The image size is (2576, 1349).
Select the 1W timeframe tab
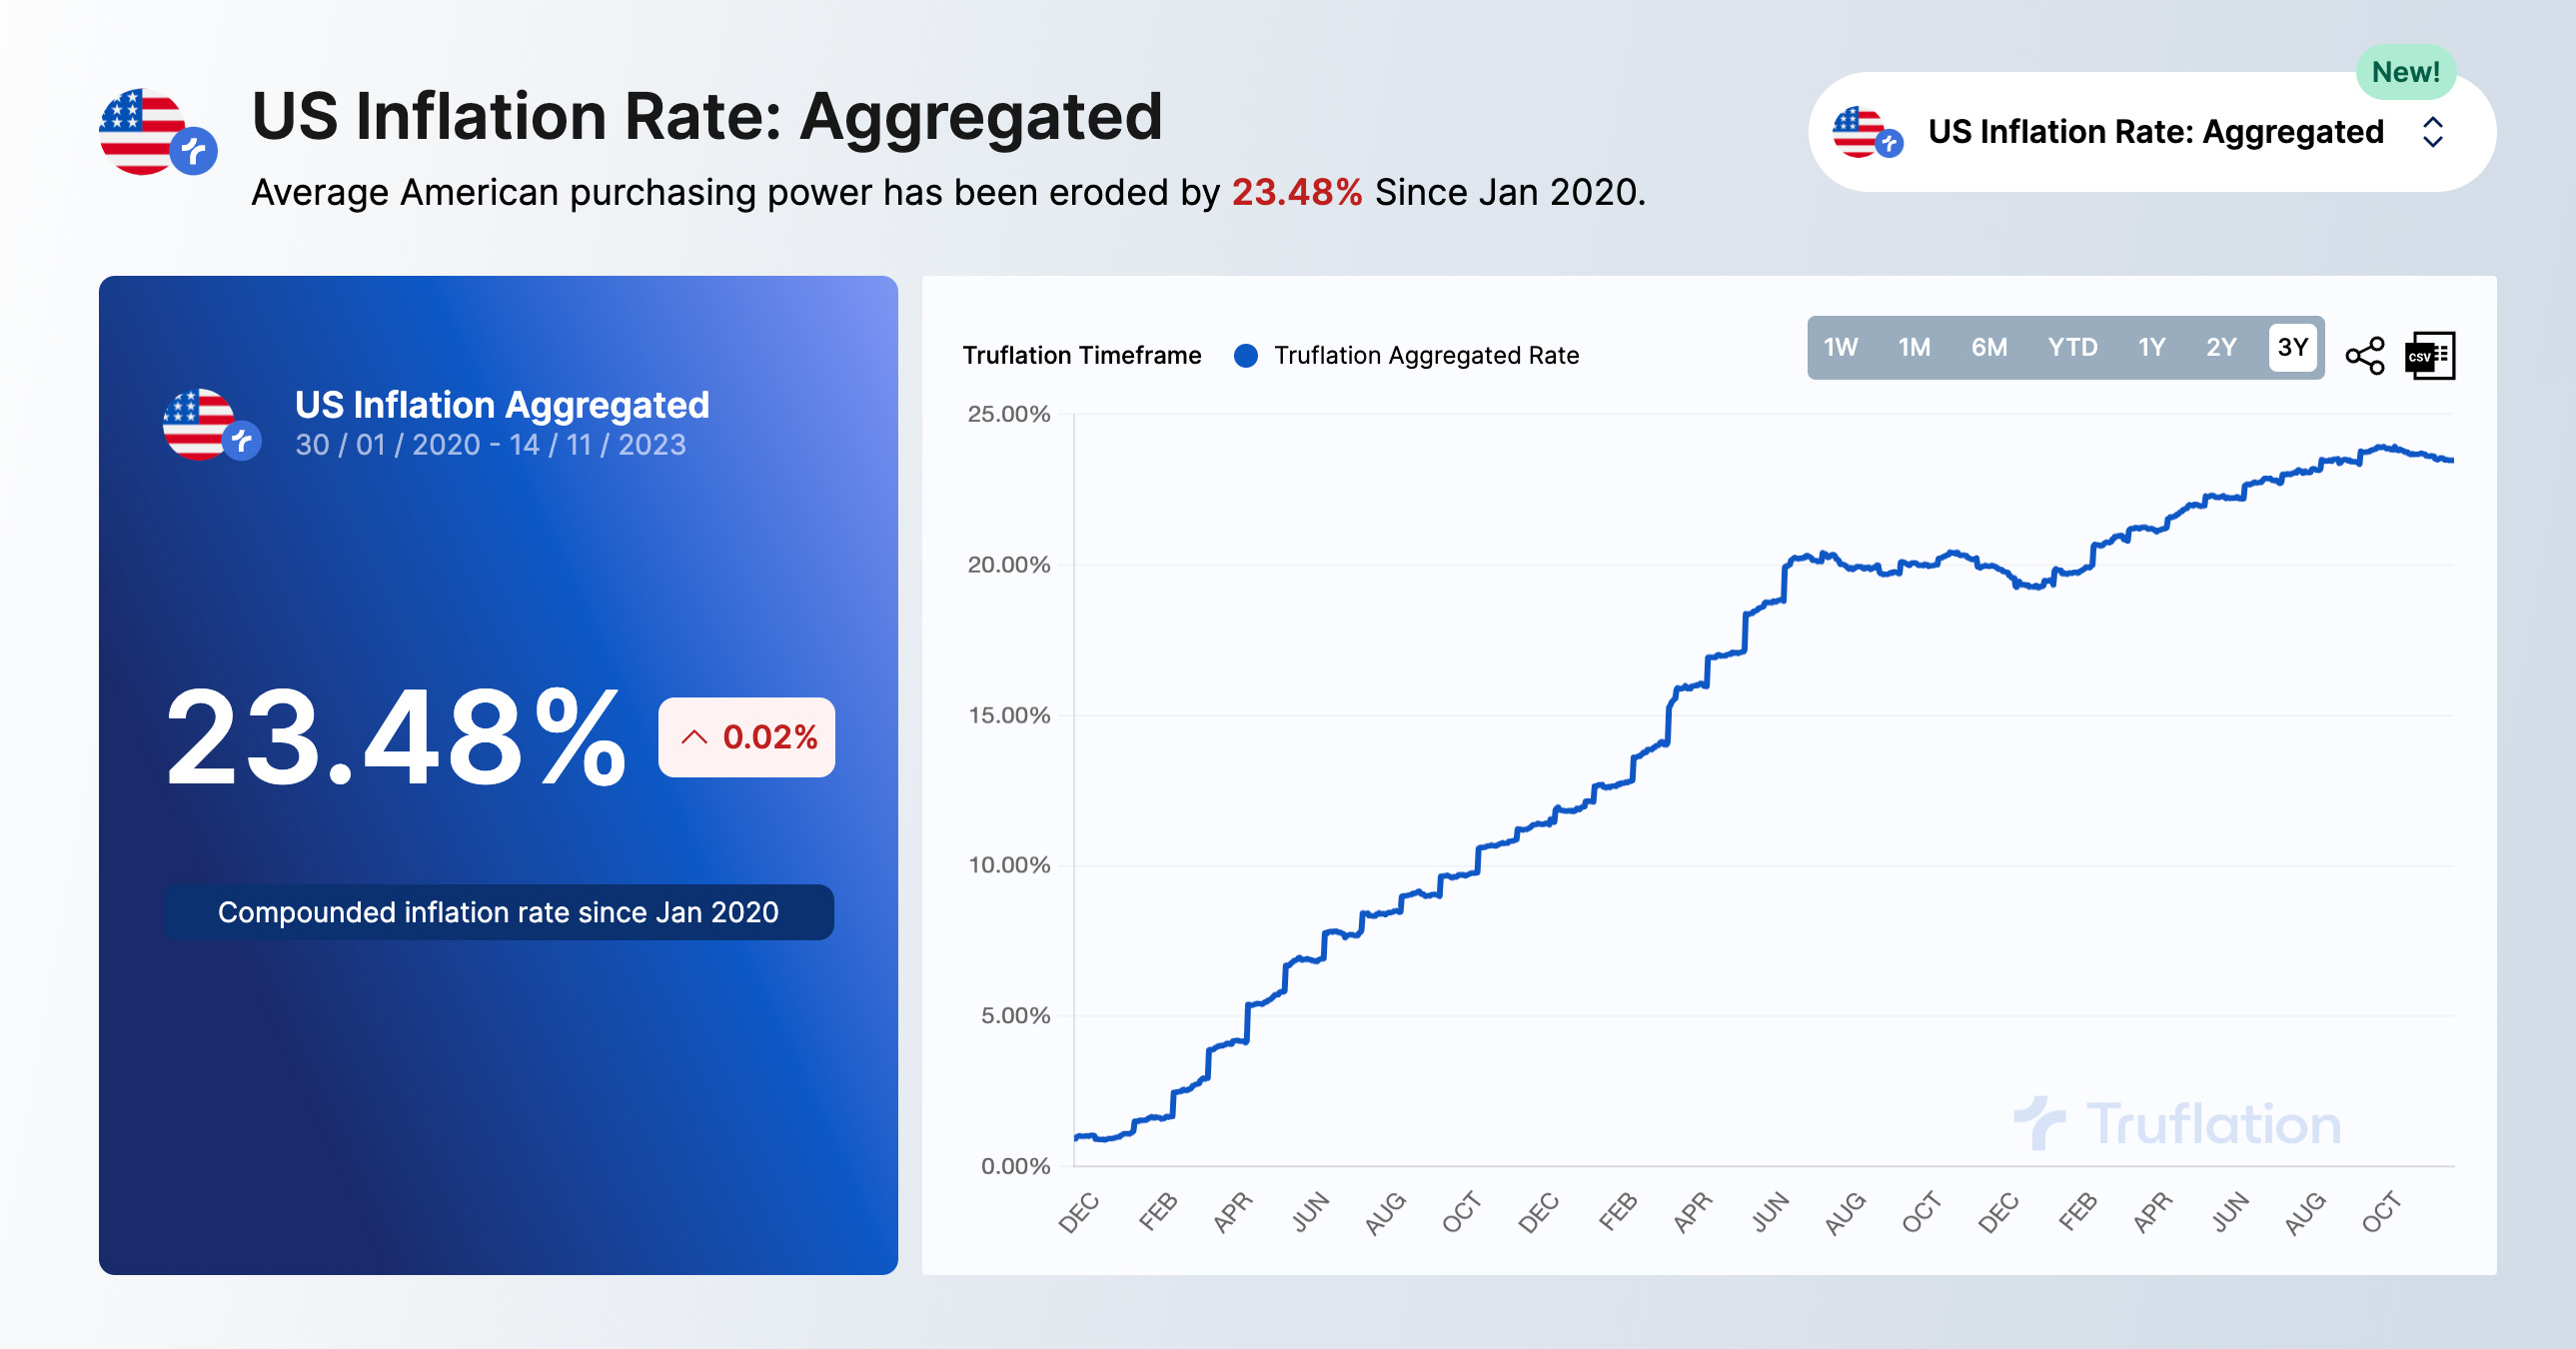point(1840,347)
